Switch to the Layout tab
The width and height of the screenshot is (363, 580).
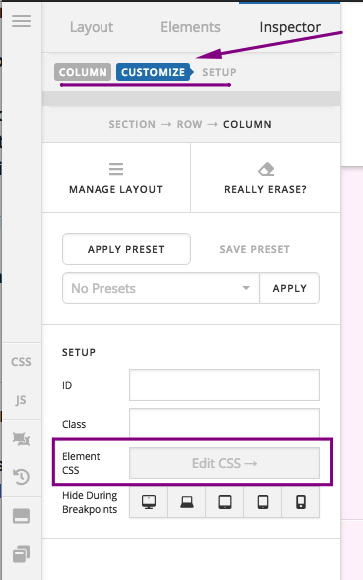(x=91, y=27)
